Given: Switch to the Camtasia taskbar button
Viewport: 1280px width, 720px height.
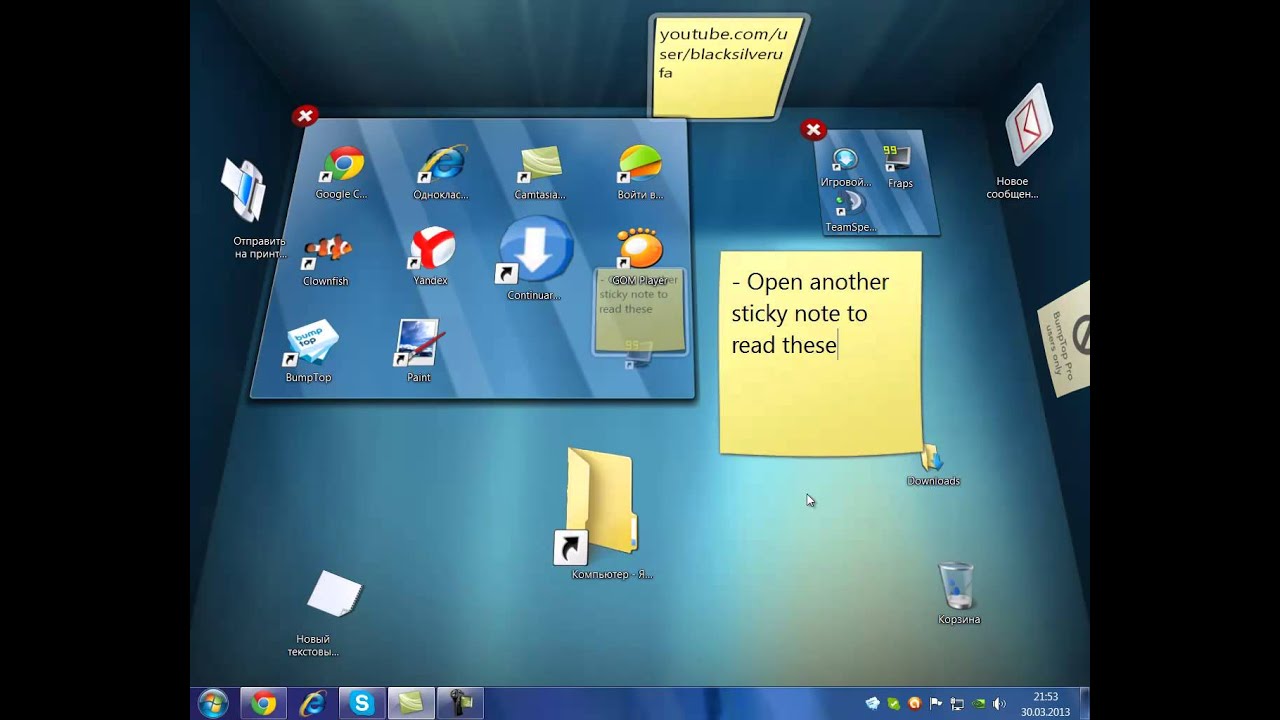Looking at the screenshot, I should pyautogui.click(x=411, y=704).
